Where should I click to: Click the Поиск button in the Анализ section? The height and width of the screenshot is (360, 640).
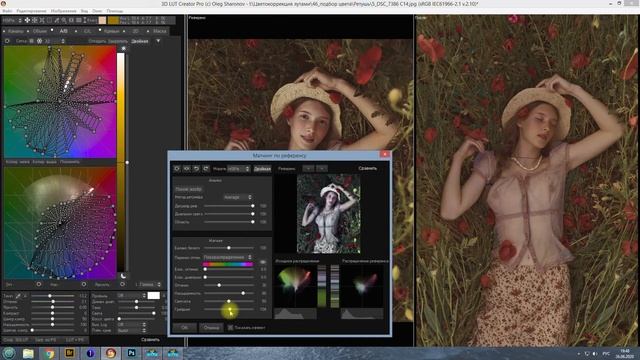pos(188,189)
